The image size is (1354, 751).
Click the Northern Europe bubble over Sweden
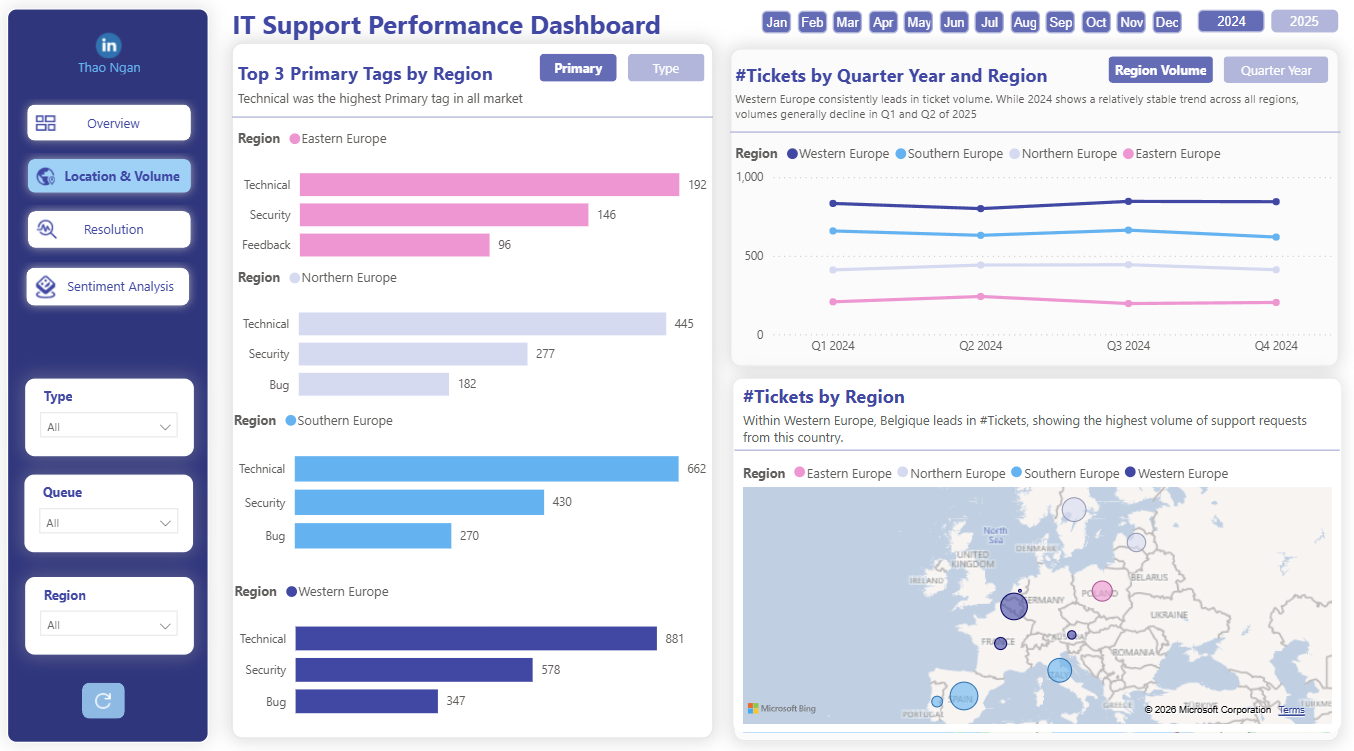click(x=1074, y=510)
